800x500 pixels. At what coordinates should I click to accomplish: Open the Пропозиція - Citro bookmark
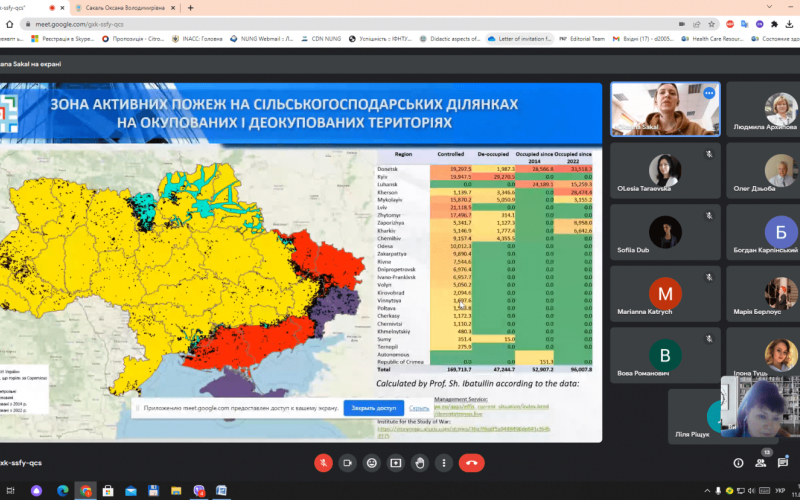pyautogui.click(x=133, y=39)
